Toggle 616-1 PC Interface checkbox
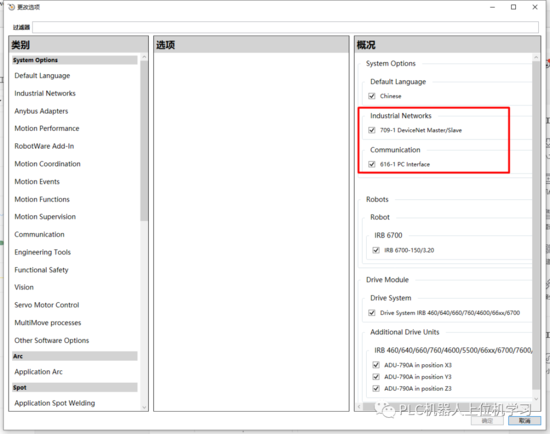Screen dimensions: 550x434 [372, 164]
